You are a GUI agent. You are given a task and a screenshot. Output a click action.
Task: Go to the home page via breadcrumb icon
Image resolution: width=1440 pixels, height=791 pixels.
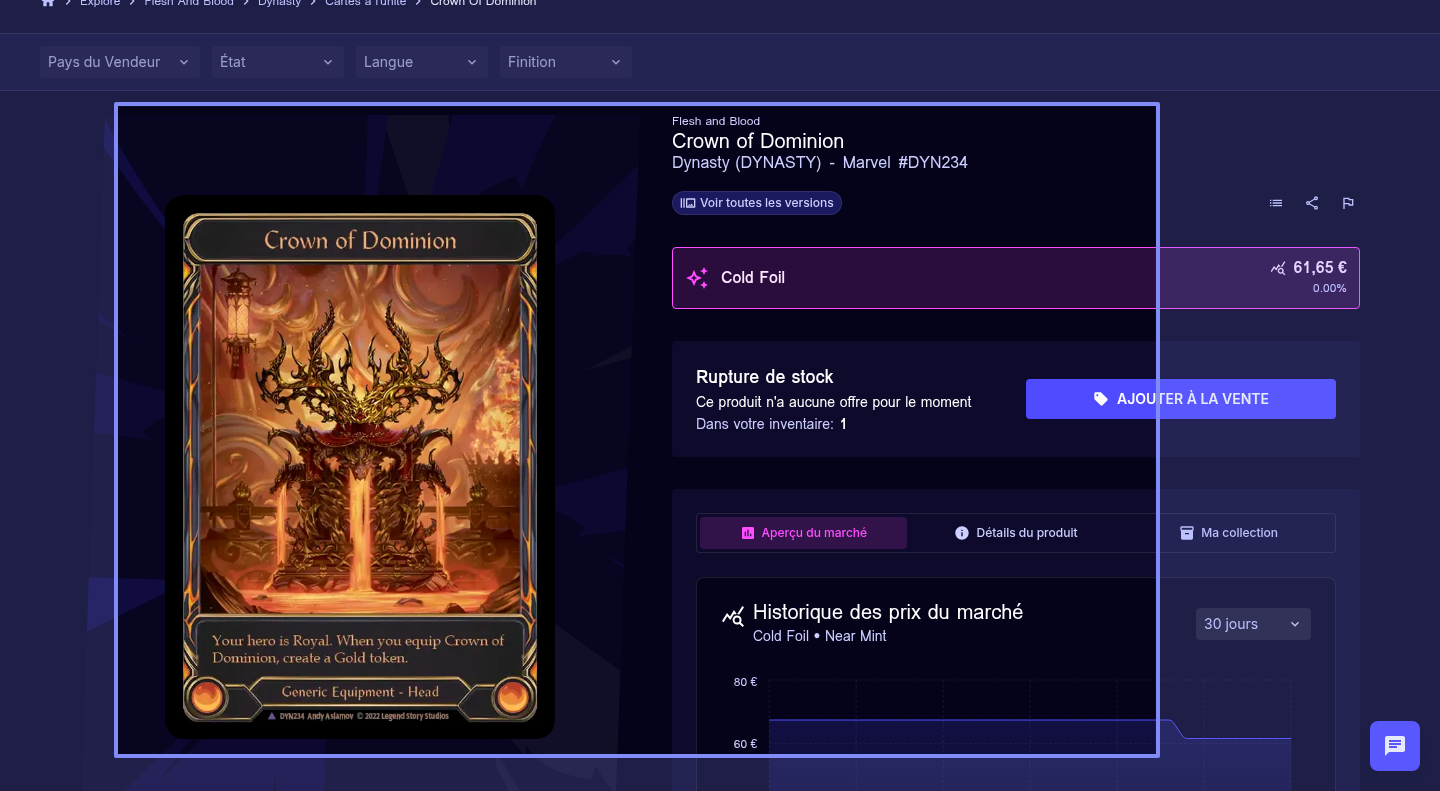[x=48, y=3]
